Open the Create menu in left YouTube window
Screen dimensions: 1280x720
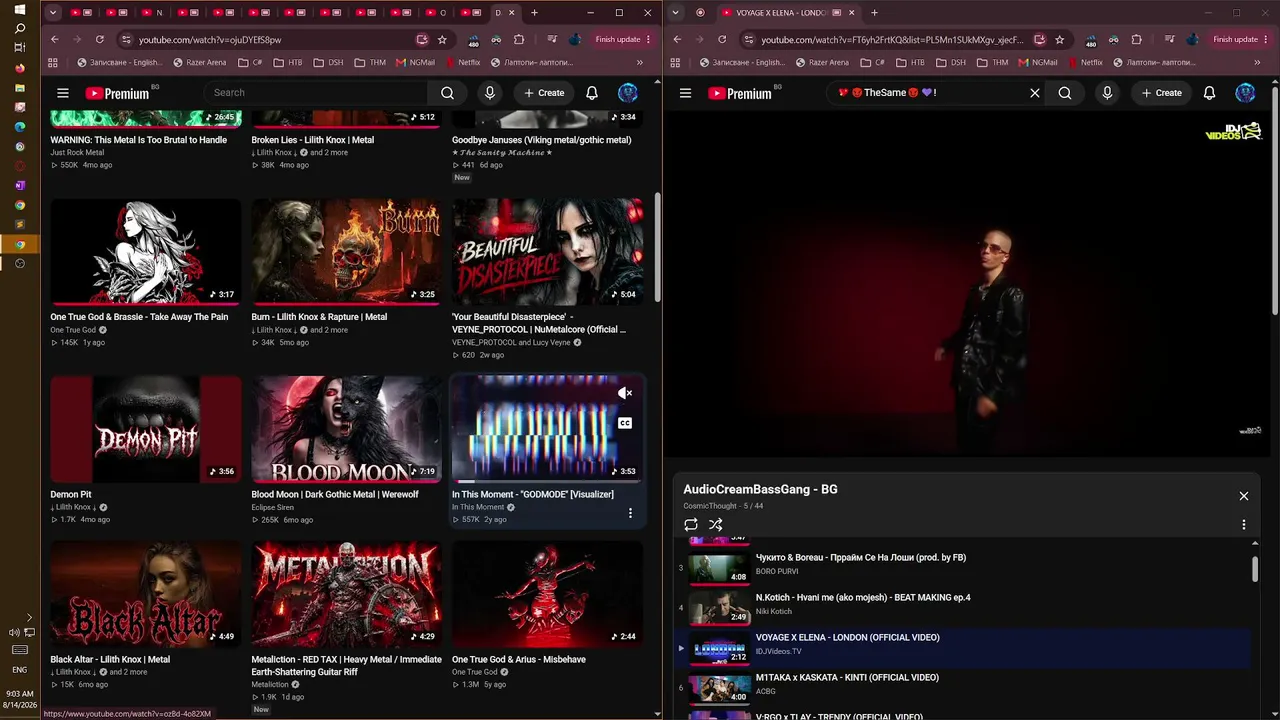(x=544, y=93)
